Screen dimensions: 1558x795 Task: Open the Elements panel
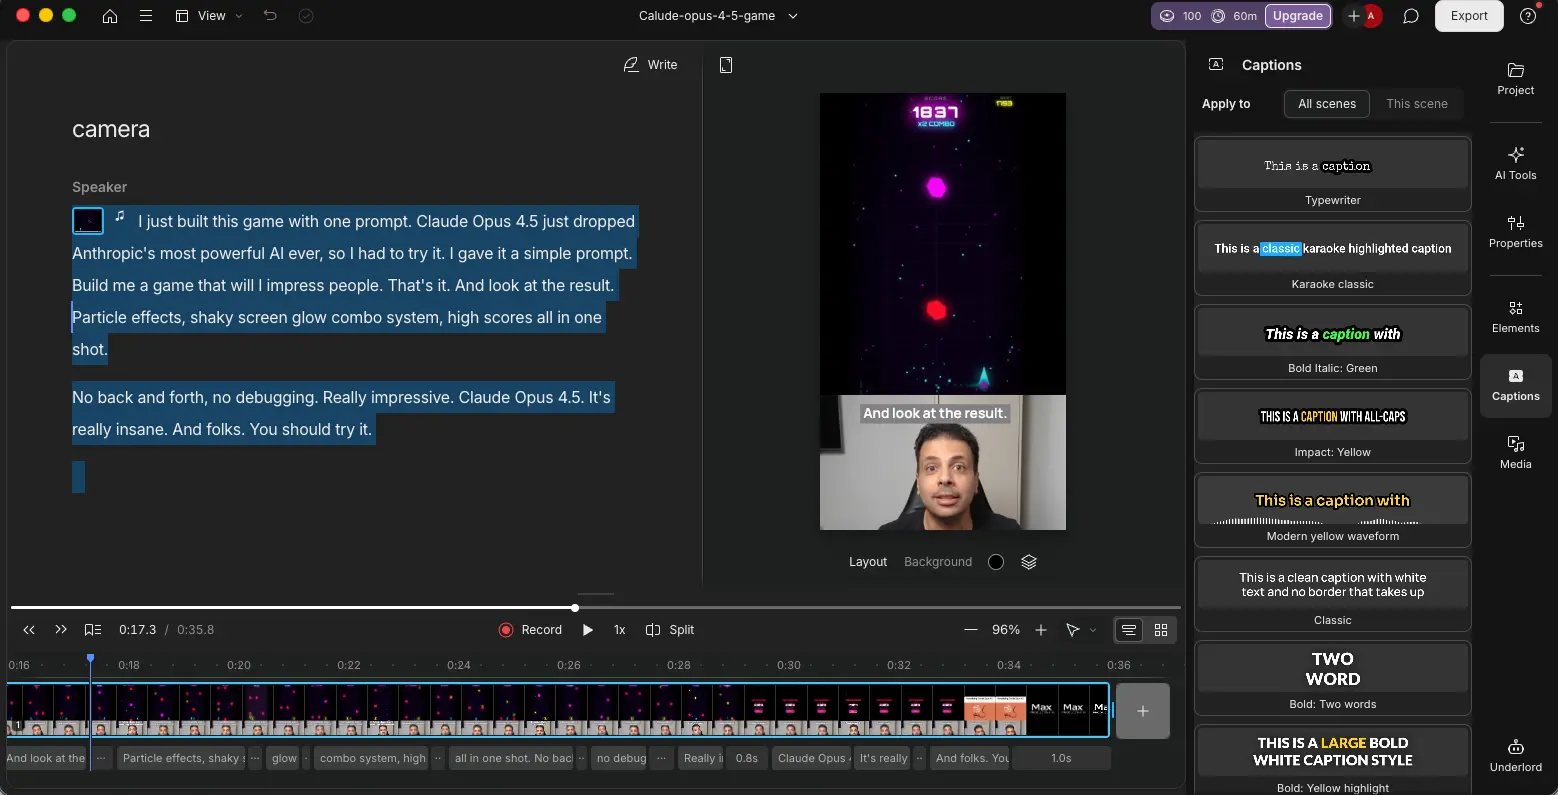(1515, 317)
